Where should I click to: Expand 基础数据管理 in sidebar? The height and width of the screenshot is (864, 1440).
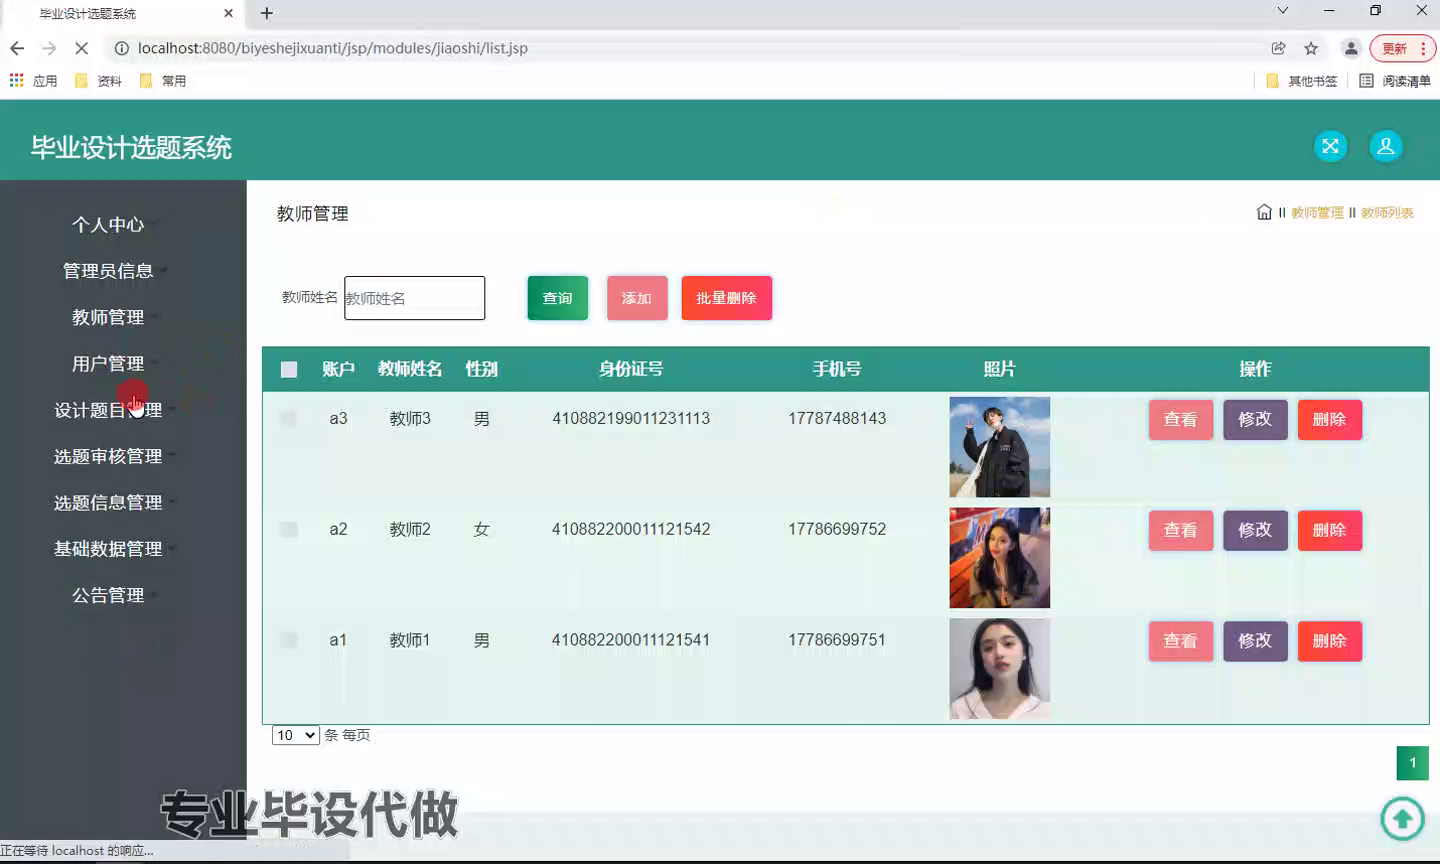point(108,548)
